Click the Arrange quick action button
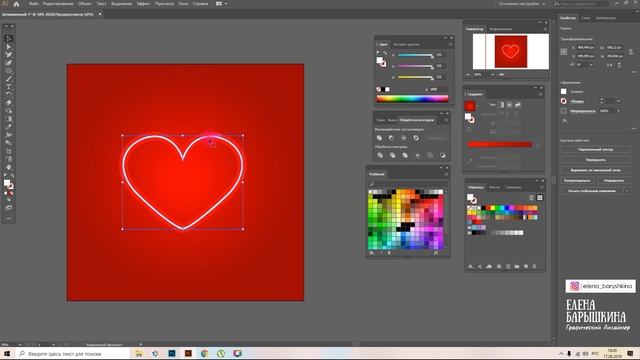This screenshot has height=360, width=640. click(614, 180)
